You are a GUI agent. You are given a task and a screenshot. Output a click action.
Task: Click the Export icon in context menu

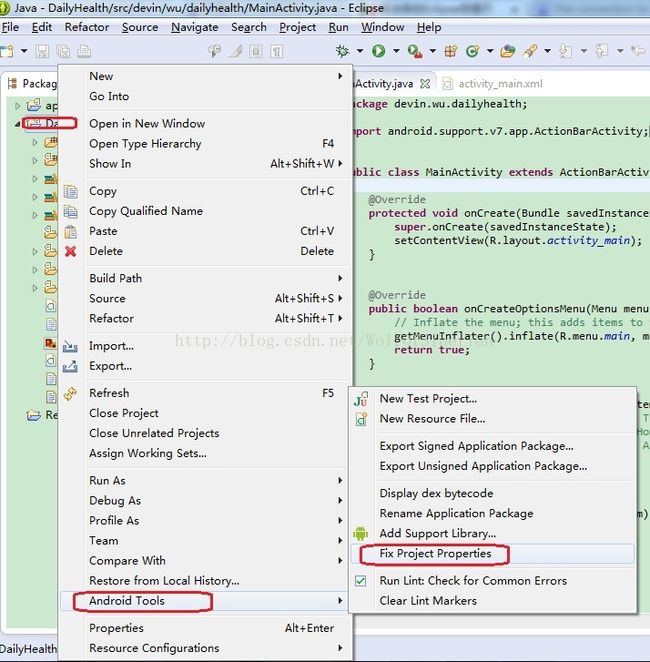70,366
